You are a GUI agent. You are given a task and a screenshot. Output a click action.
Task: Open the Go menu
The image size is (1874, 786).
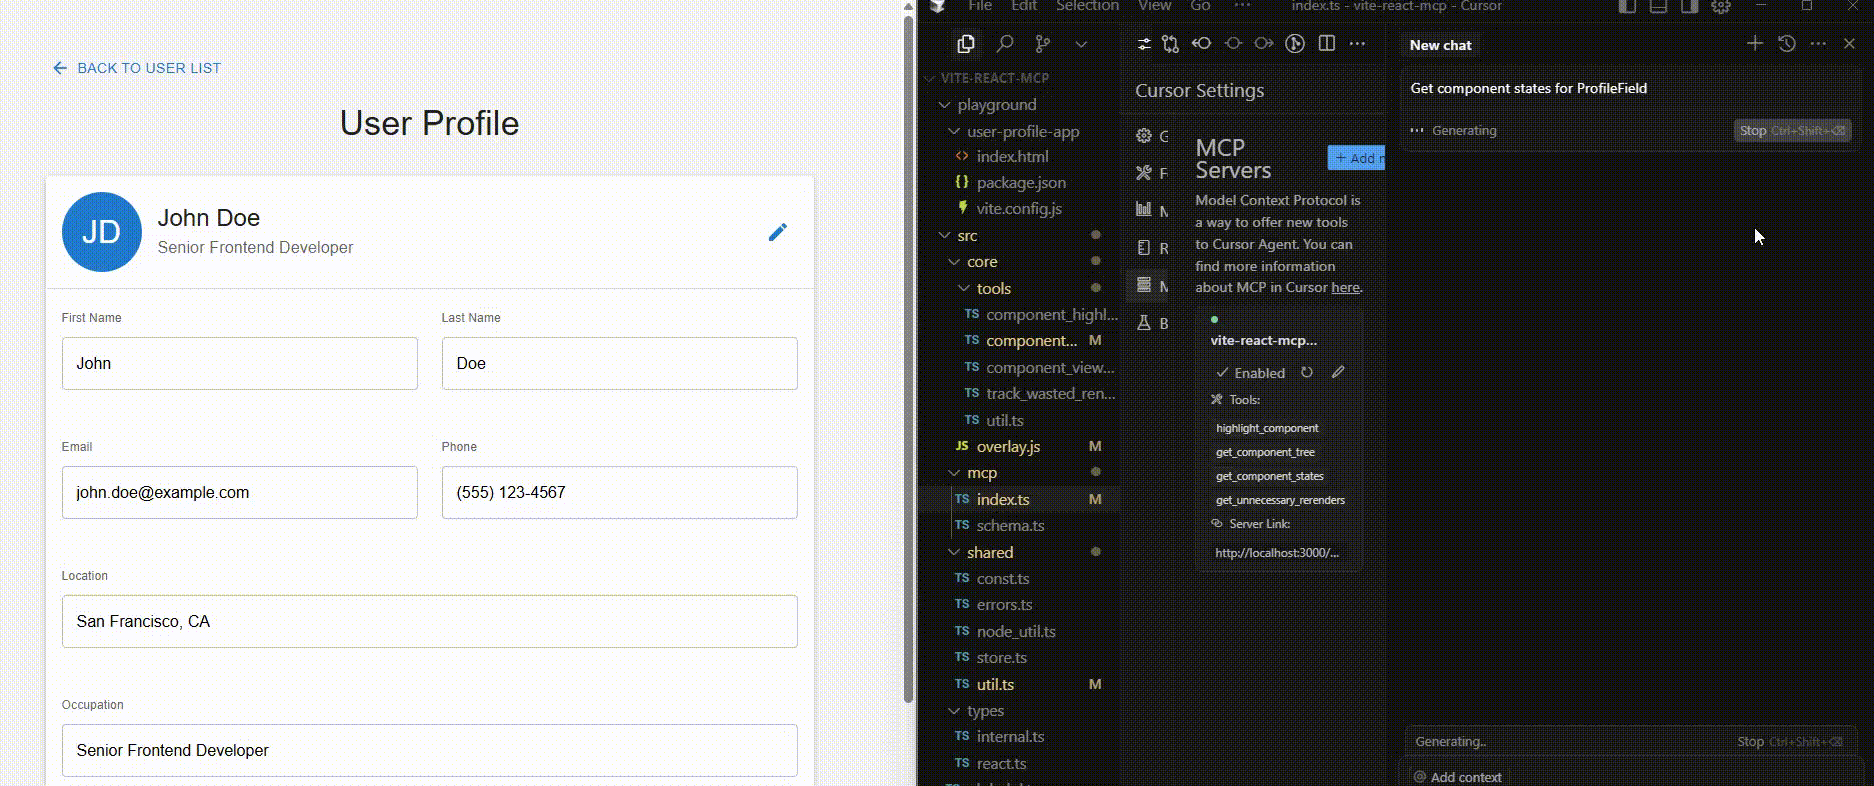click(x=1200, y=6)
